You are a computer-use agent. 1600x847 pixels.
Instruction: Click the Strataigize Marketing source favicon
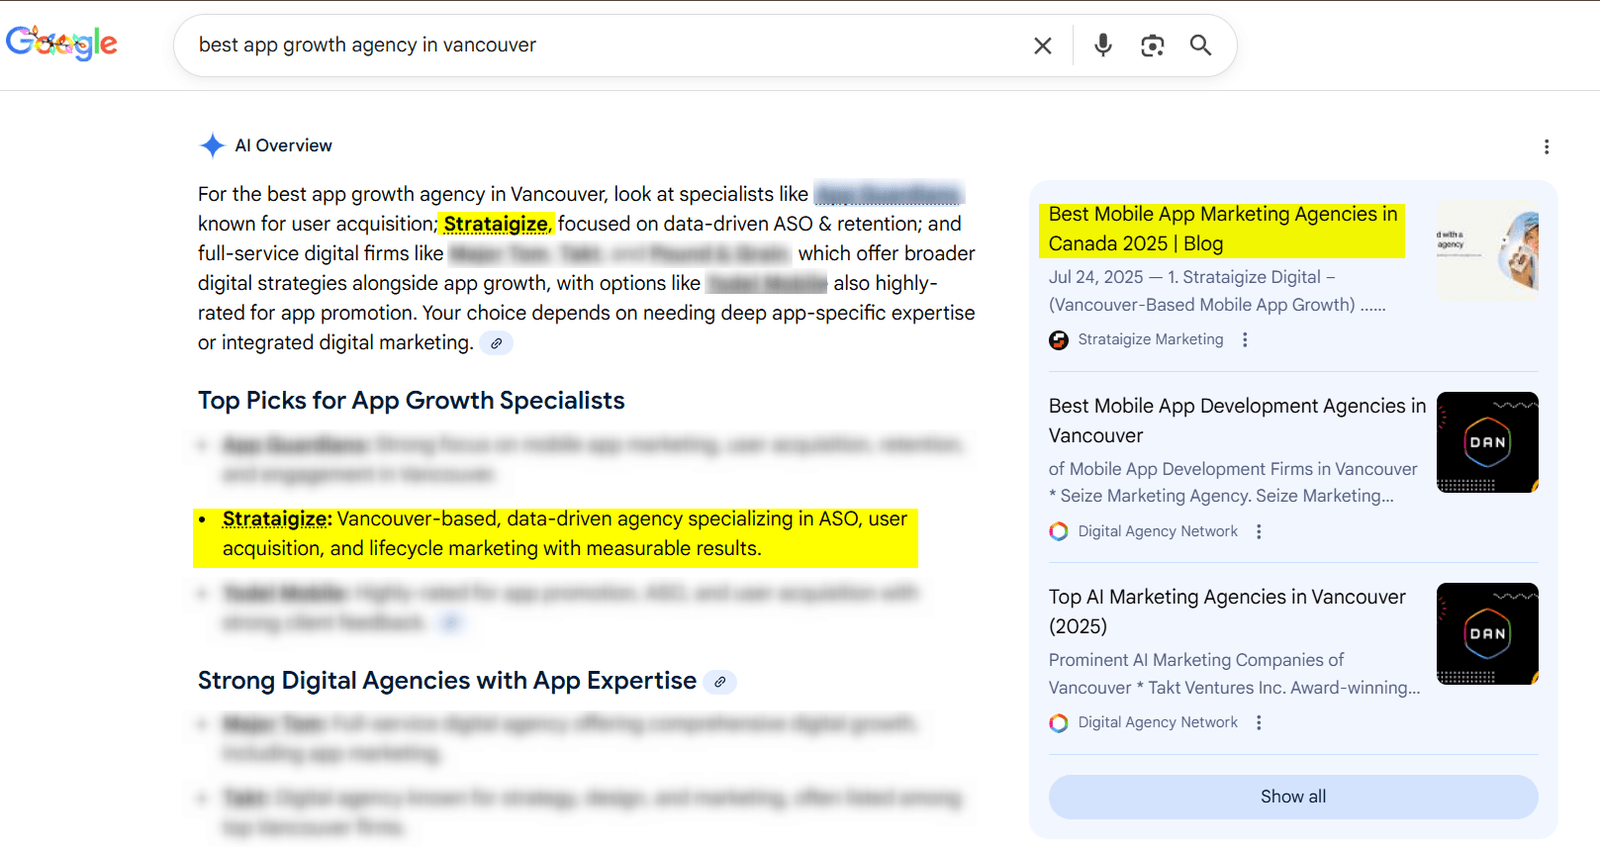tap(1058, 340)
